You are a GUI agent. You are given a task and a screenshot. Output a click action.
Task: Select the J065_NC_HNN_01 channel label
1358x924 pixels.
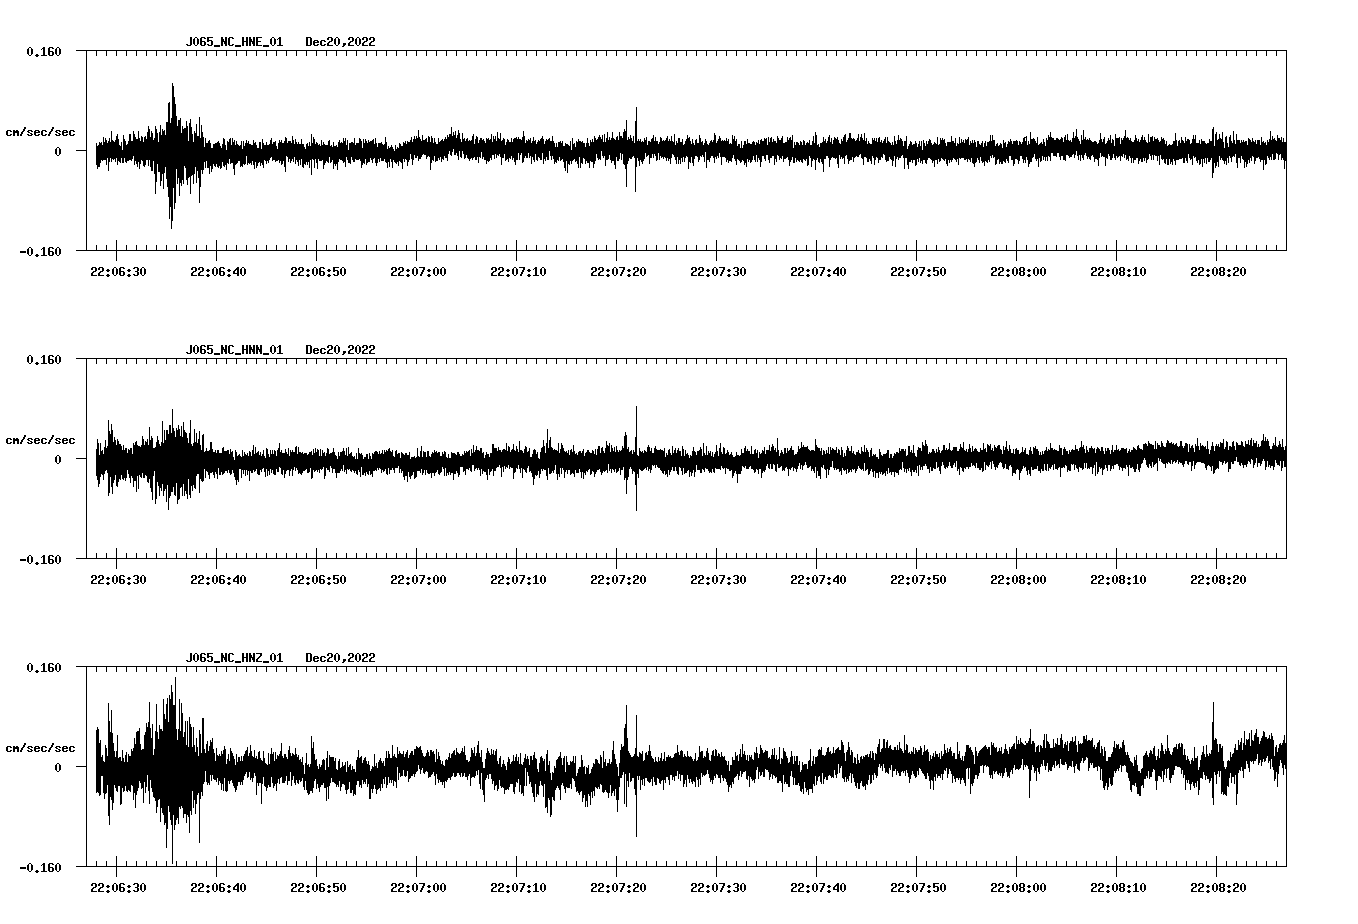coord(233,350)
